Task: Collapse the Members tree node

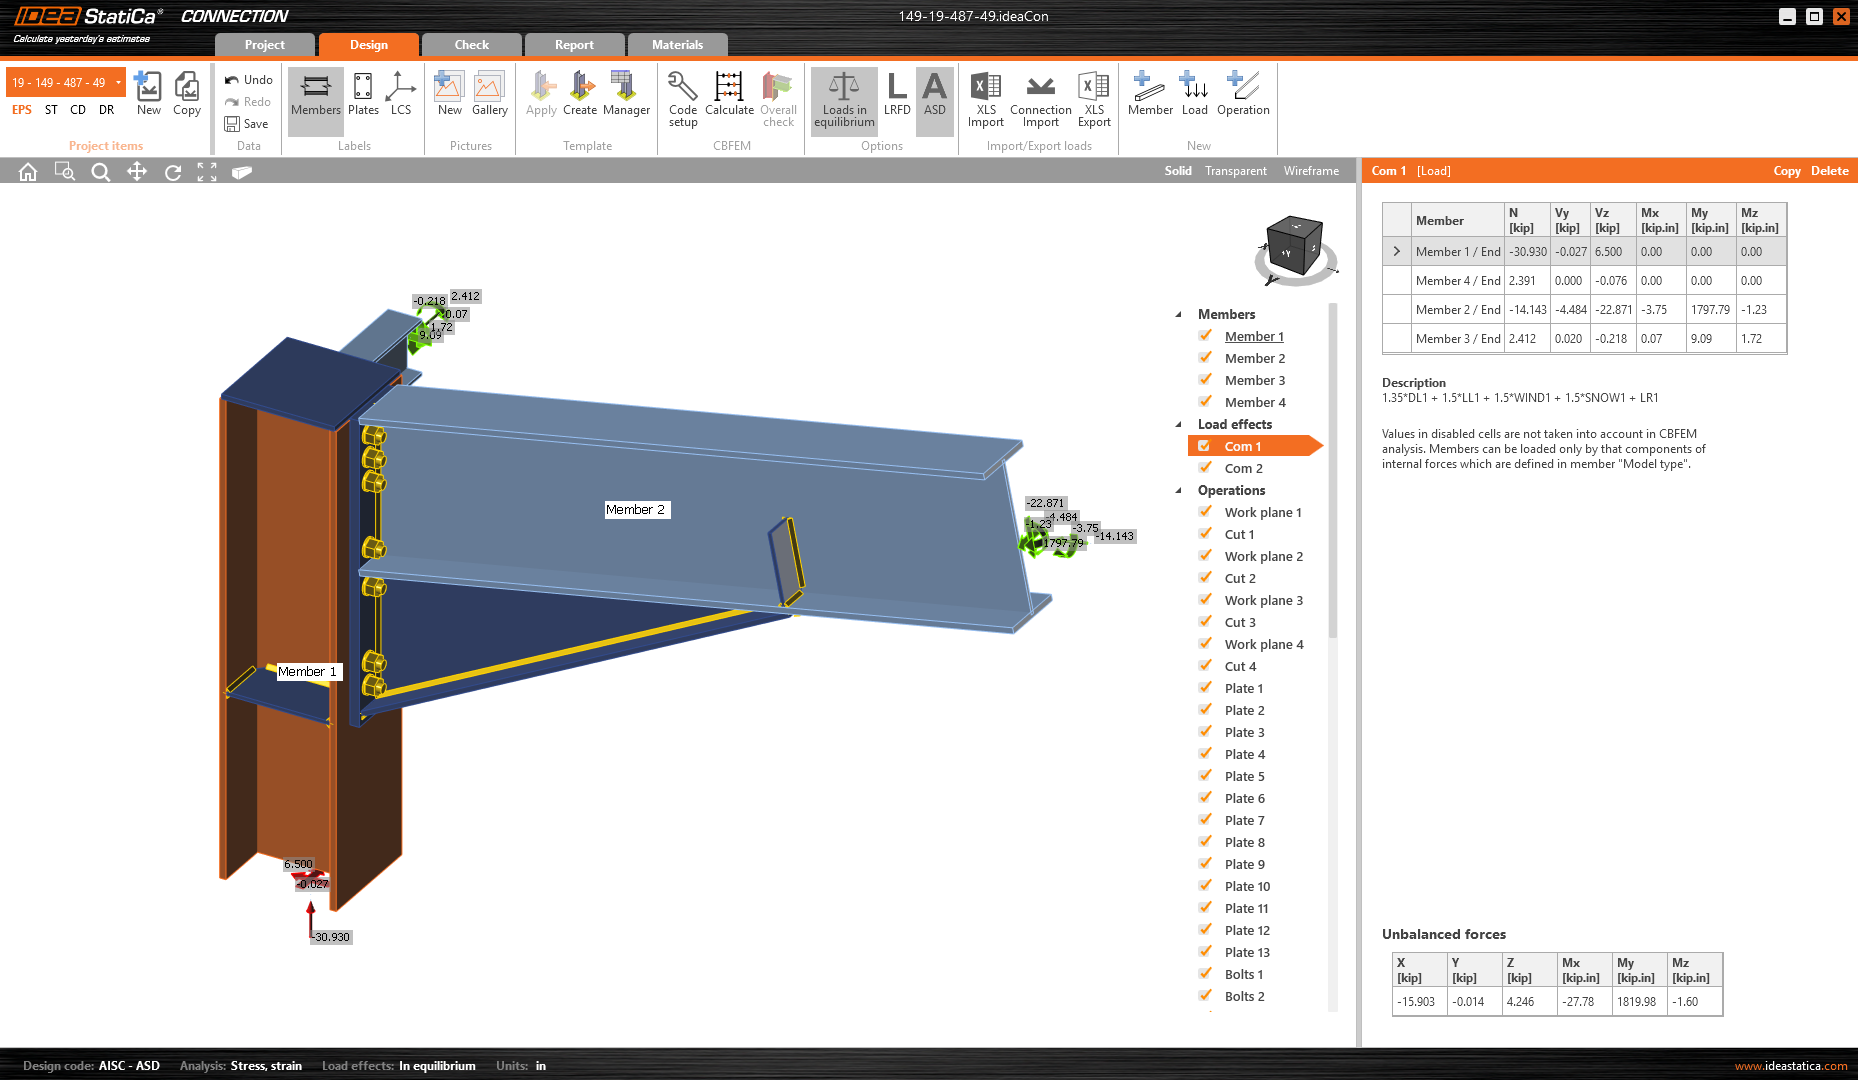Action: tap(1178, 313)
